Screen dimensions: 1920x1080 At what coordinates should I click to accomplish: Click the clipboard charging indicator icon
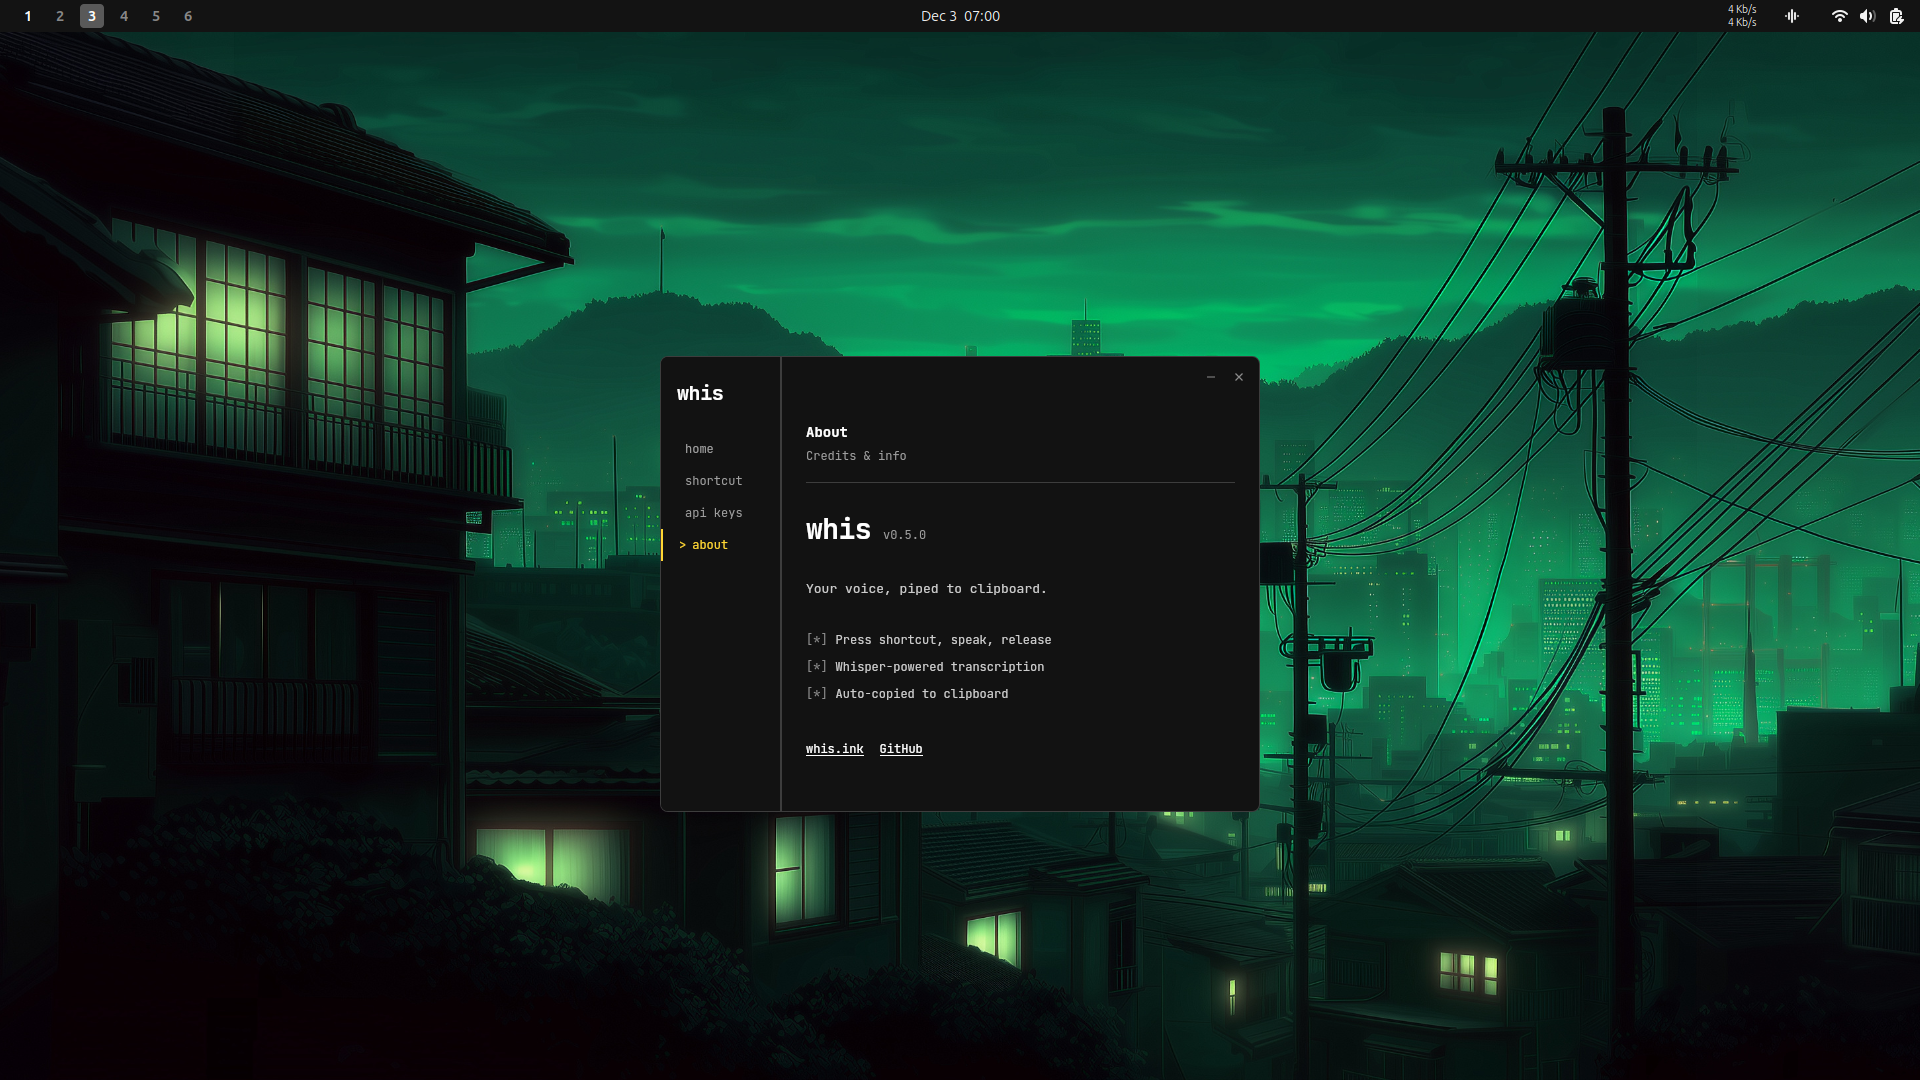click(1896, 16)
